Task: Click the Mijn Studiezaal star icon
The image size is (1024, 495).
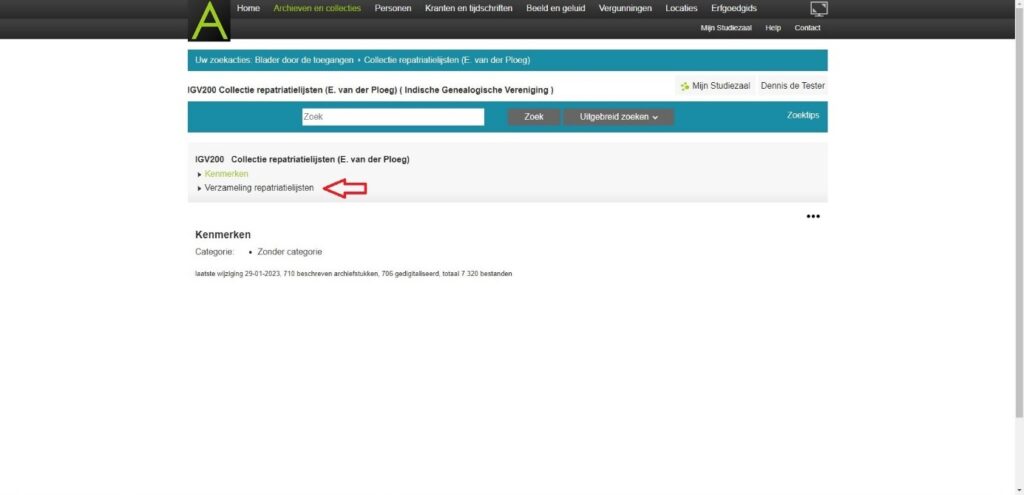Action: tap(685, 87)
